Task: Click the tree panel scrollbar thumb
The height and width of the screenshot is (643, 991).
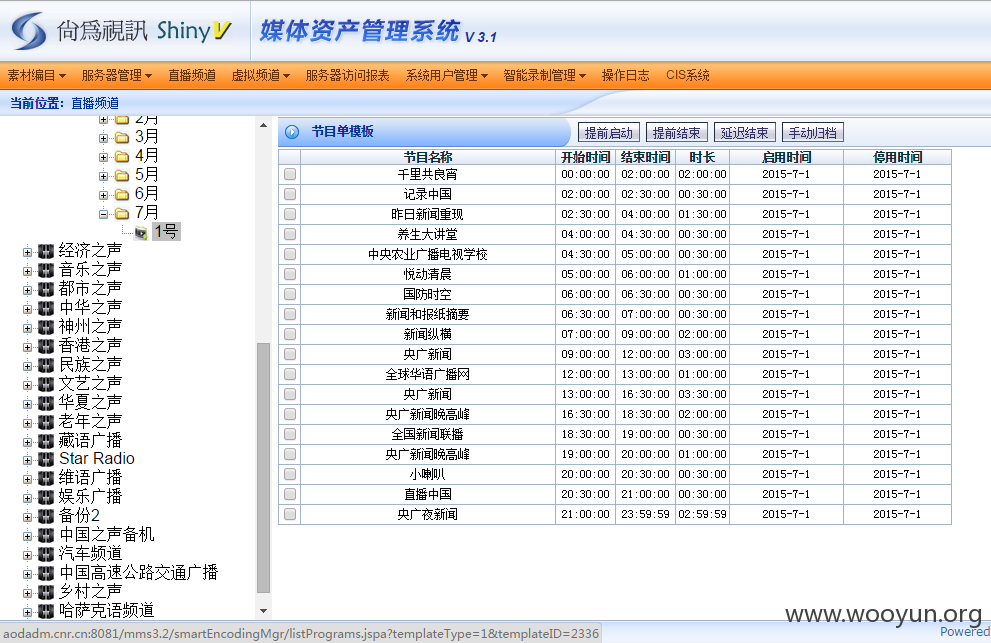Action: click(264, 468)
